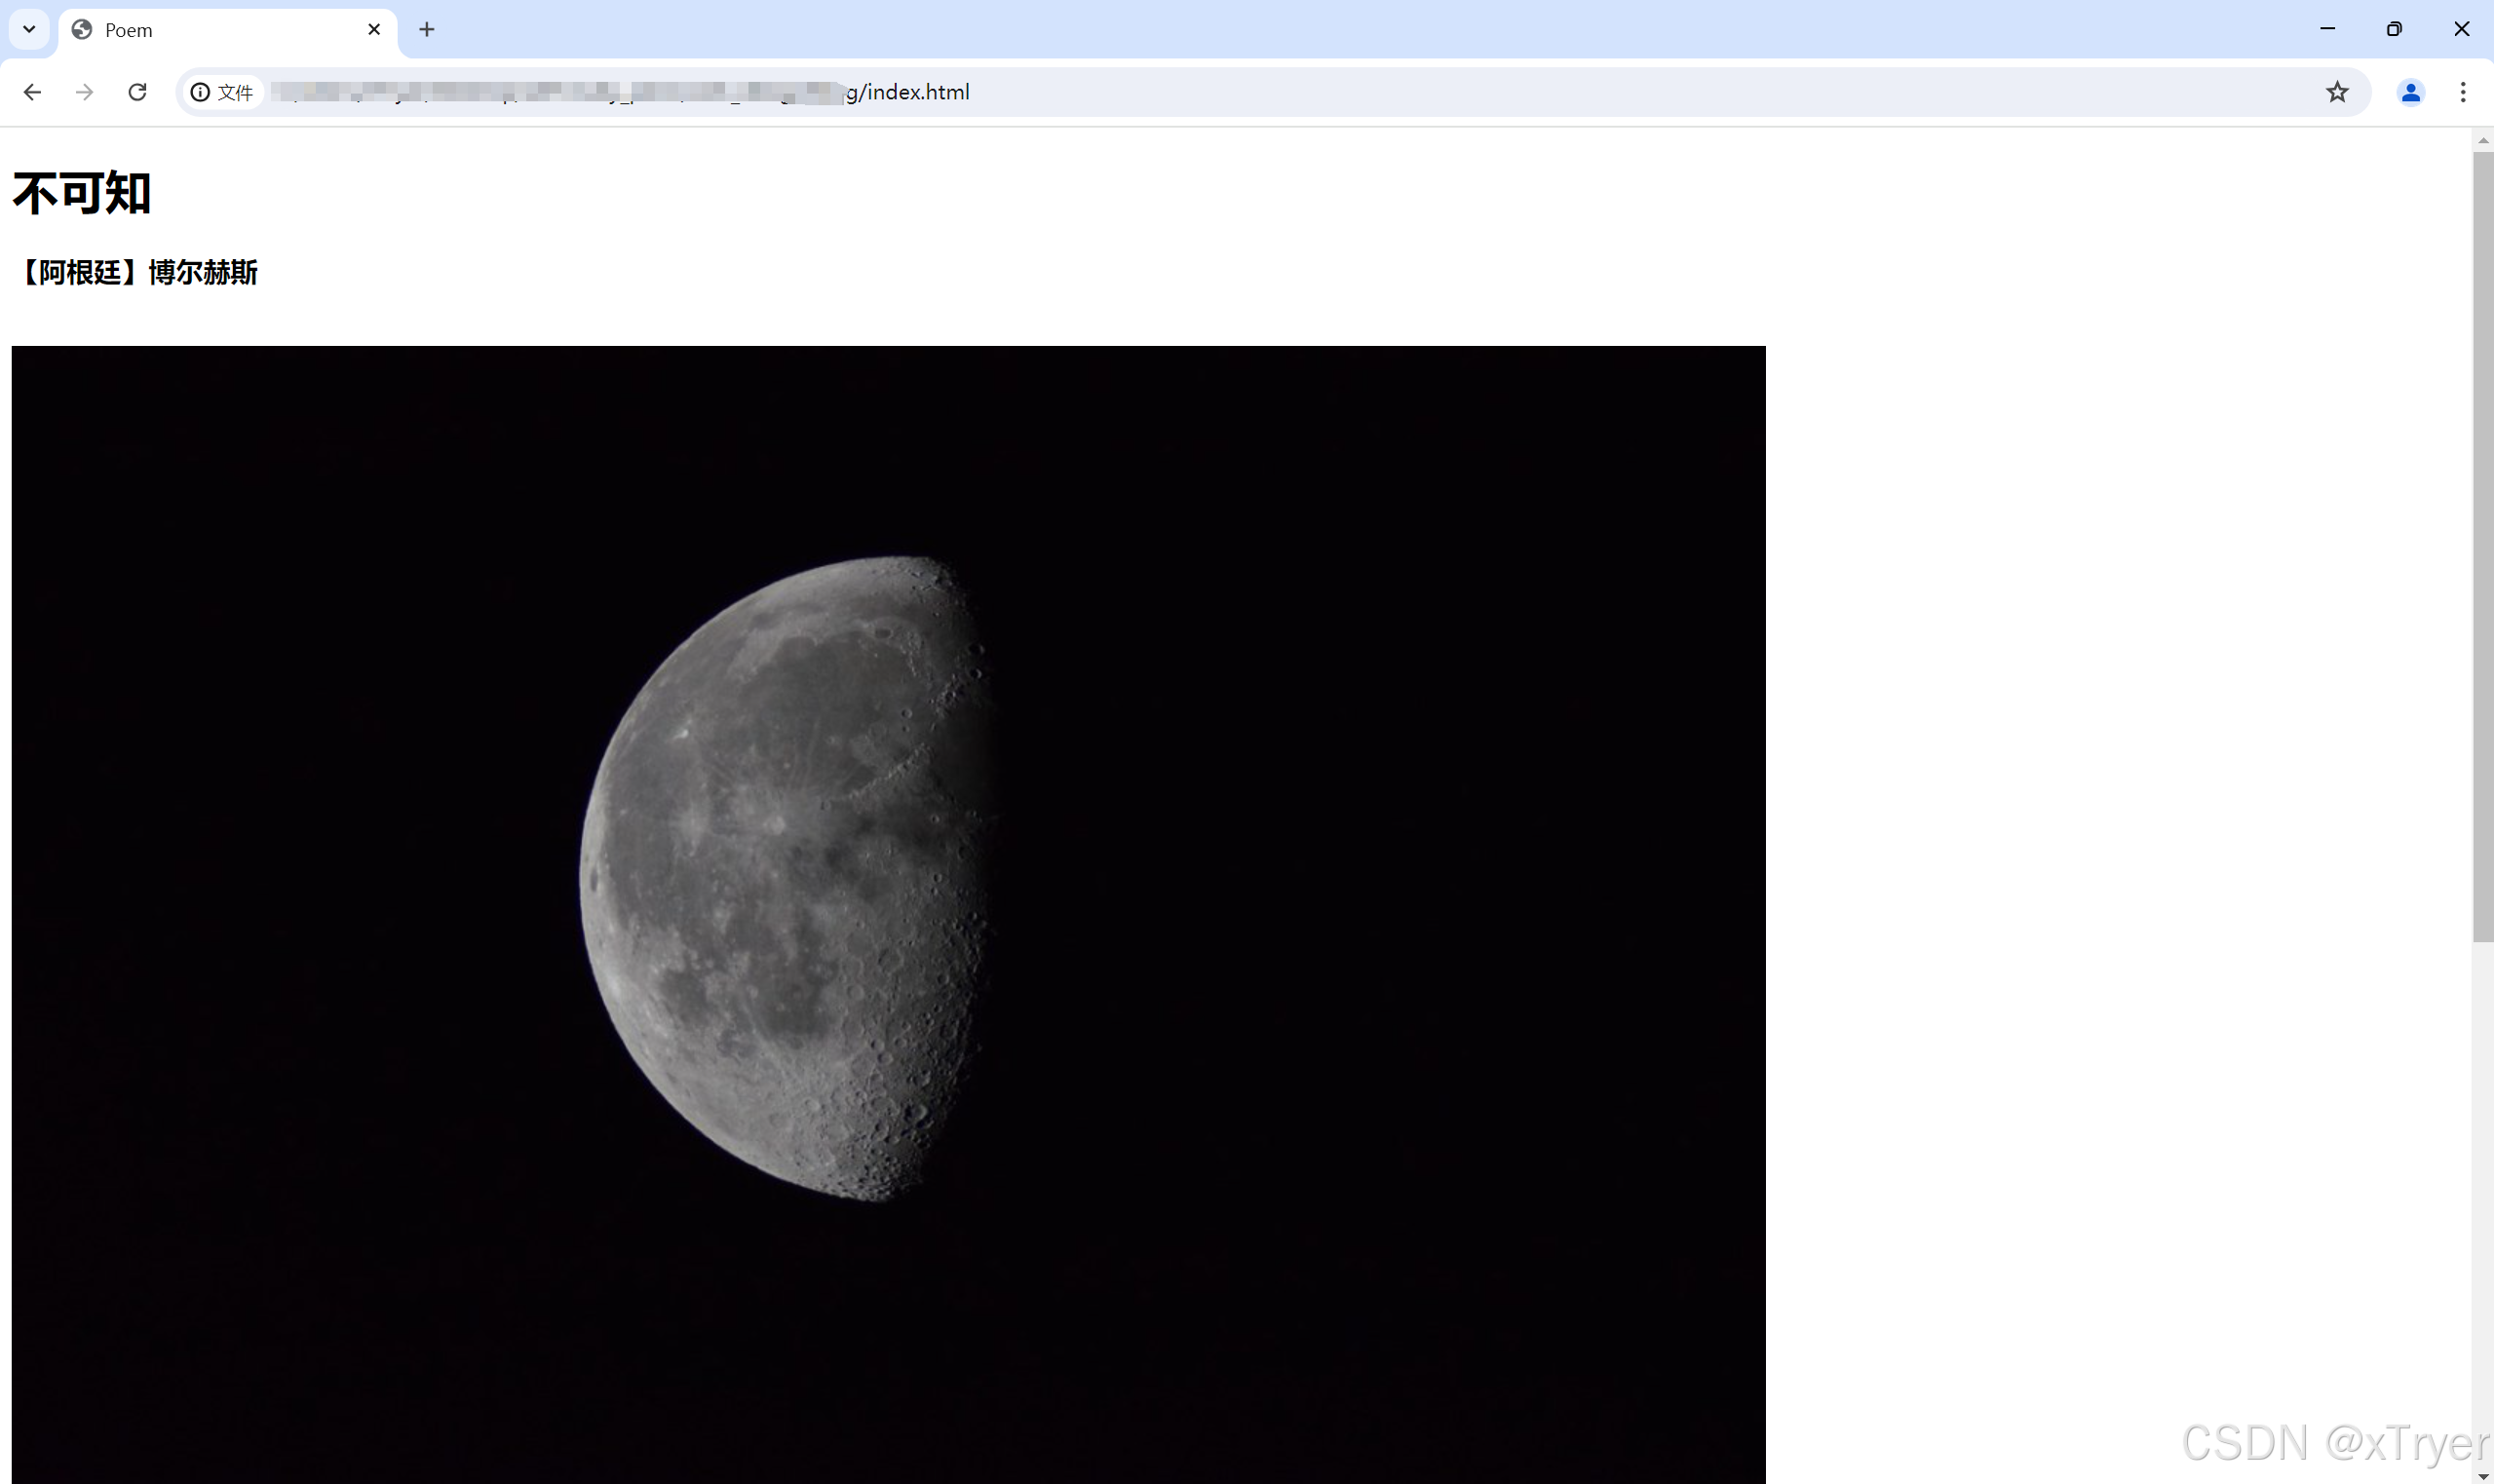Bookmark this page with the star

point(2337,92)
